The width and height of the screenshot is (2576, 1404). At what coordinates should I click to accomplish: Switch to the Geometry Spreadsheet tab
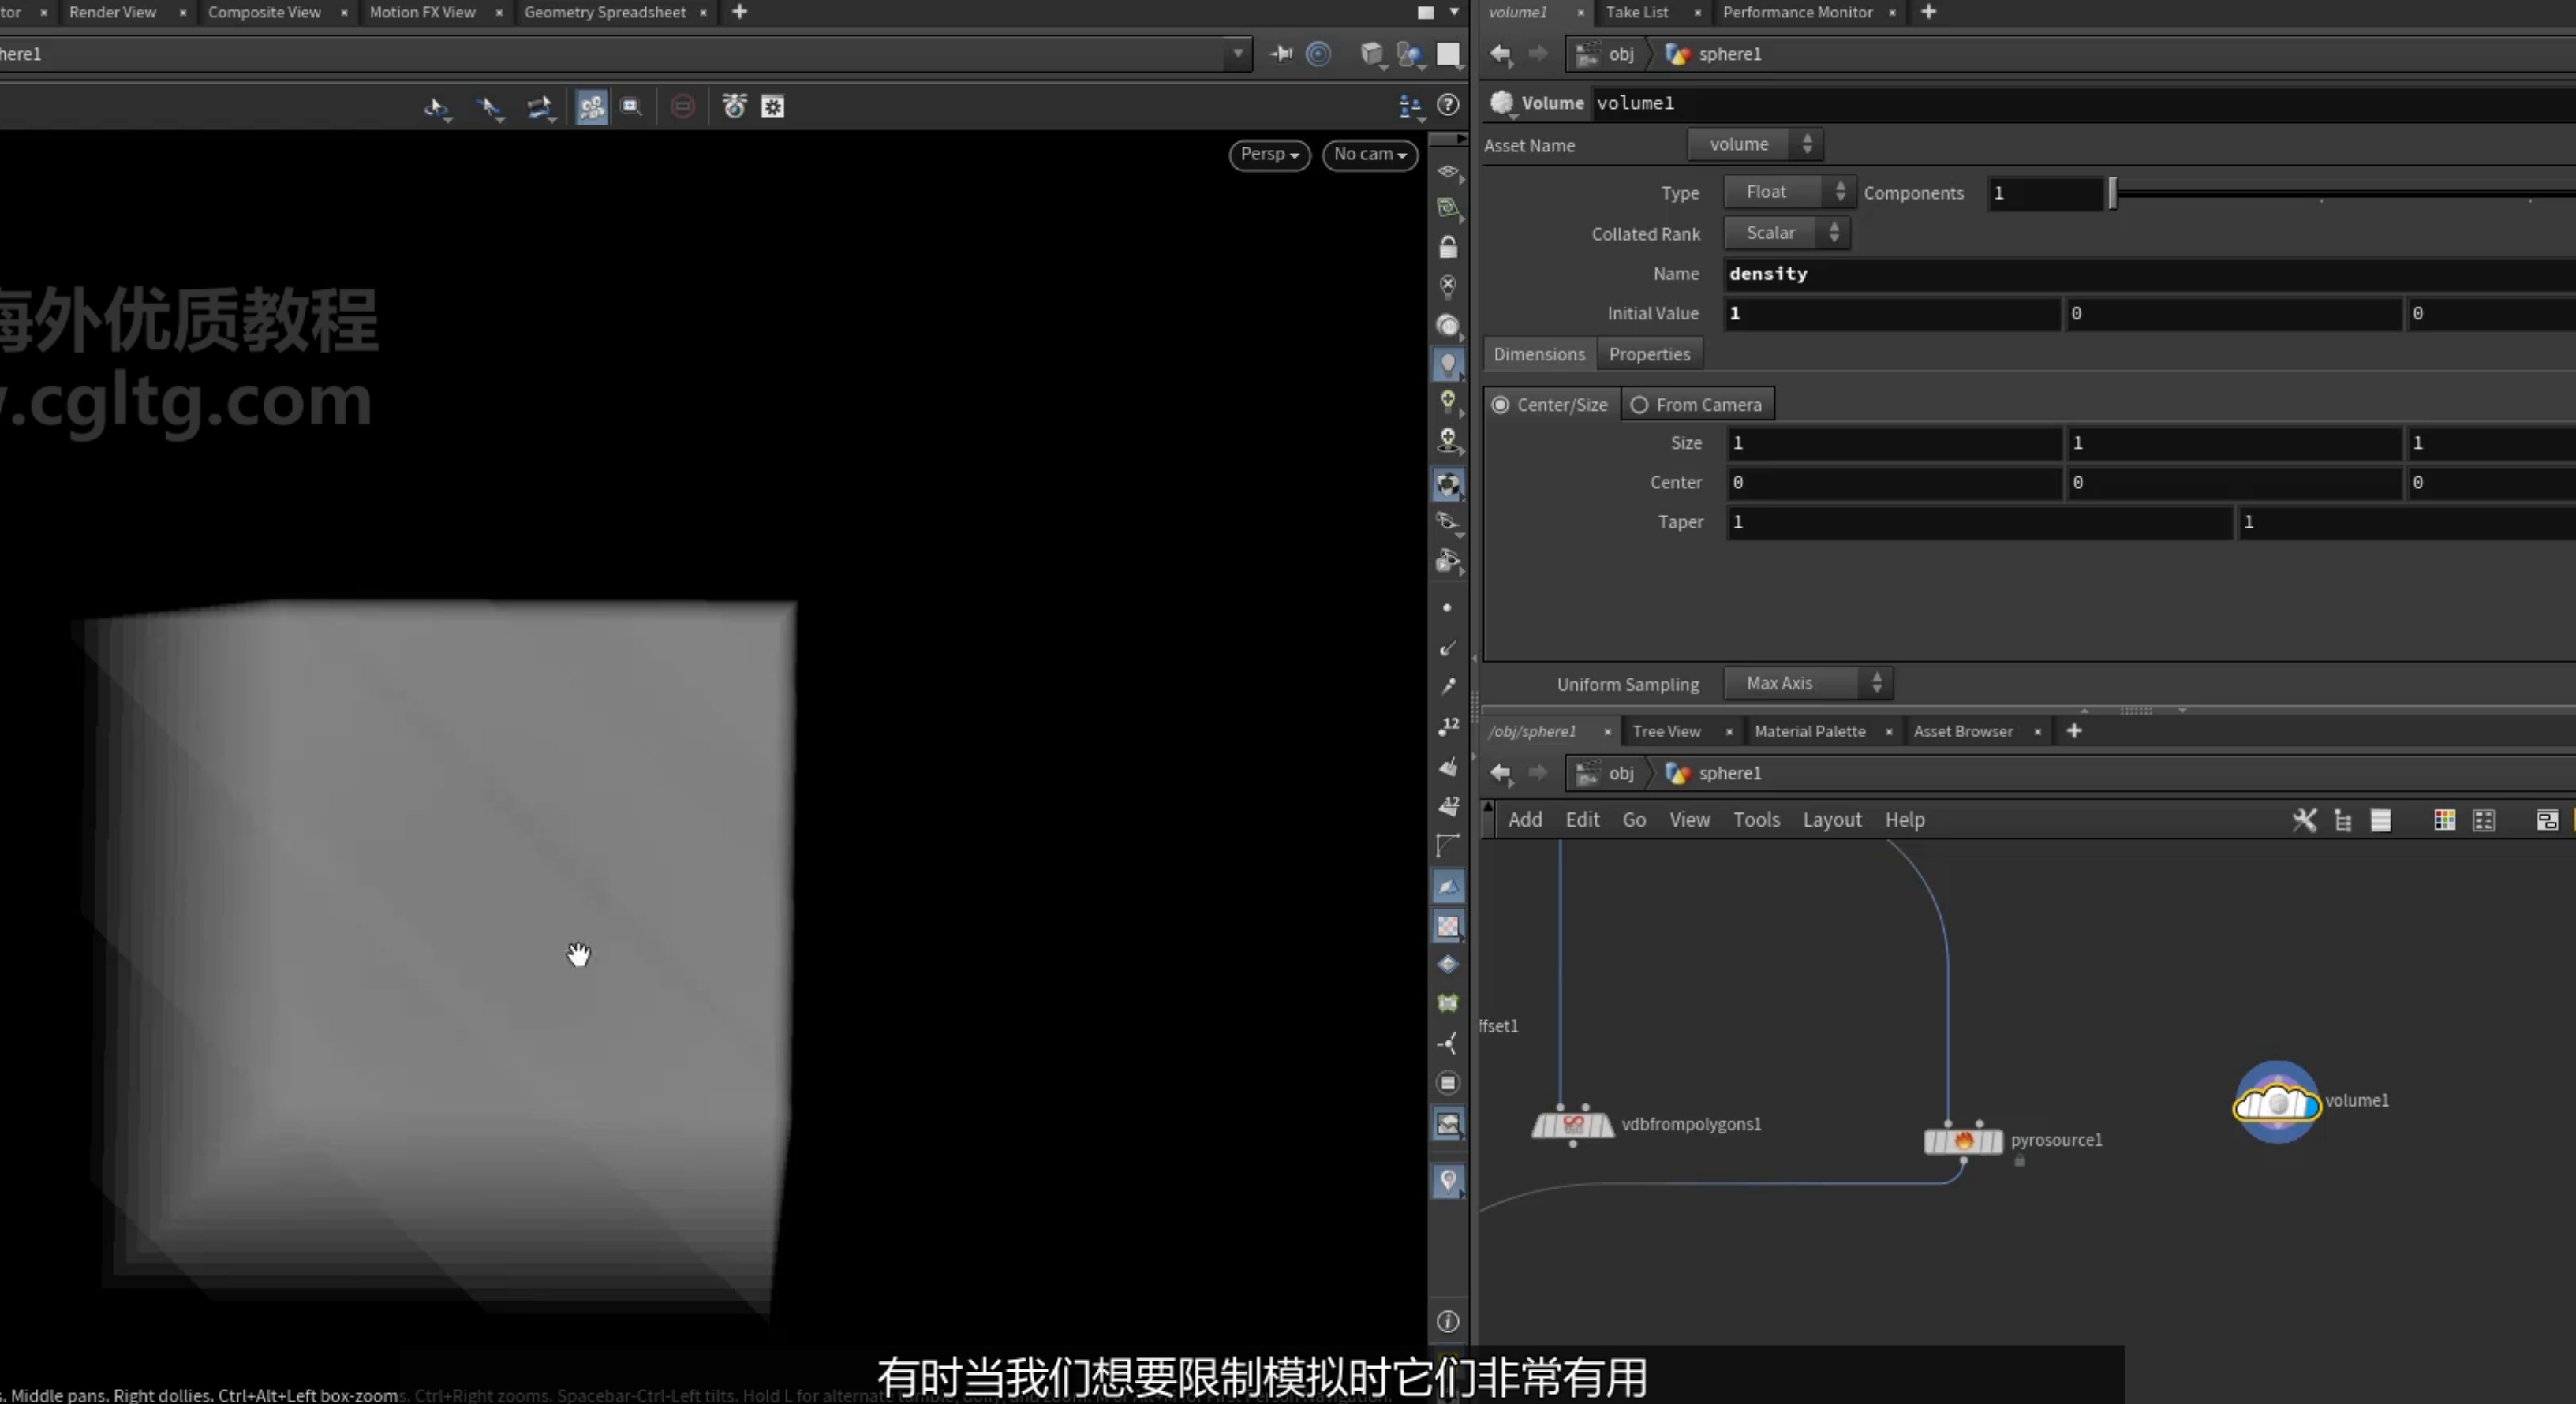click(x=604, y=12)
